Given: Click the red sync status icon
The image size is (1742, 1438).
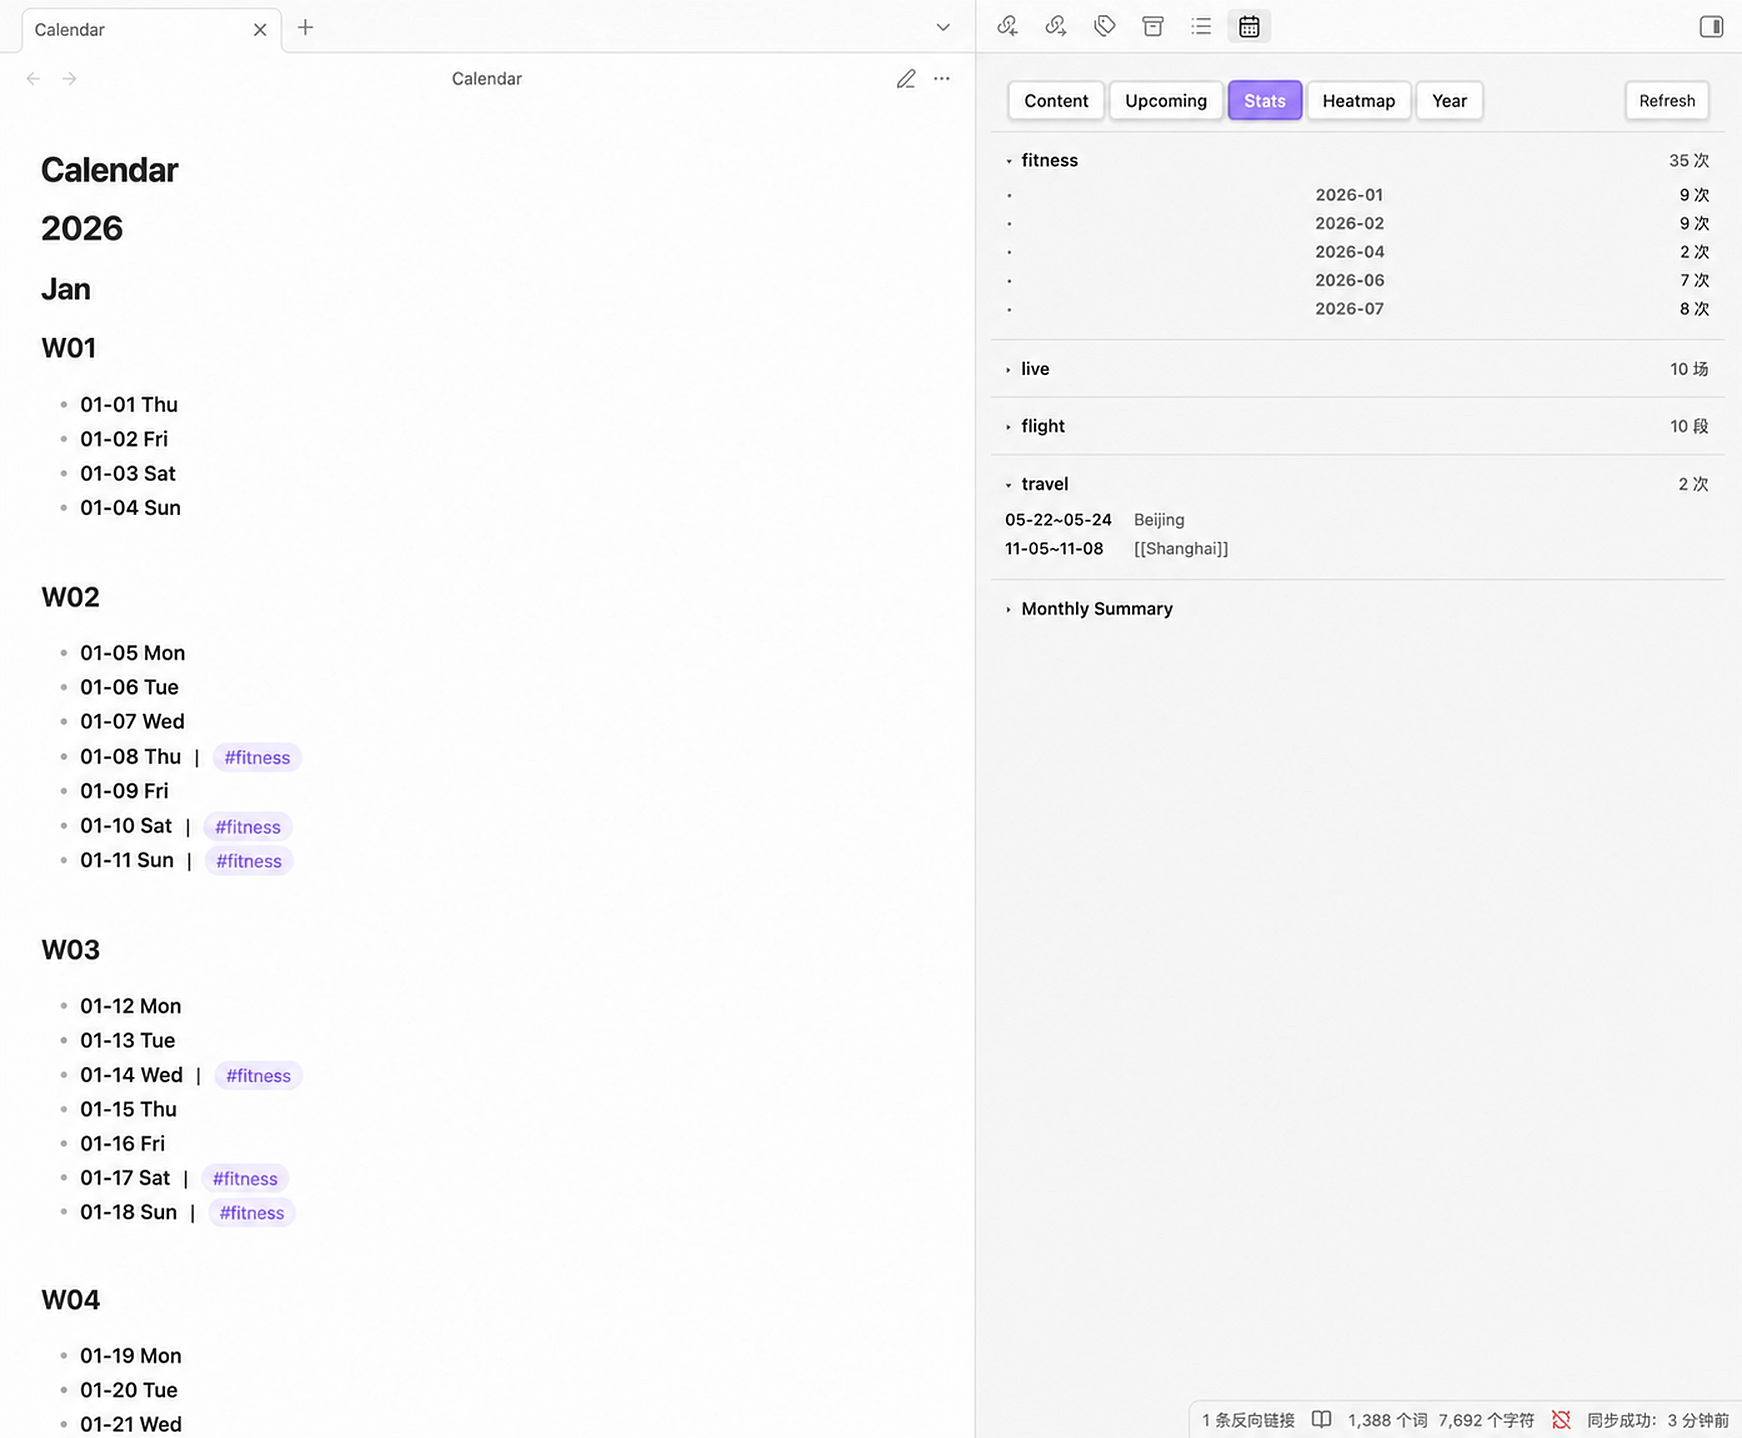Looking at the screenshot, I should click(x=1561, y=1420).
